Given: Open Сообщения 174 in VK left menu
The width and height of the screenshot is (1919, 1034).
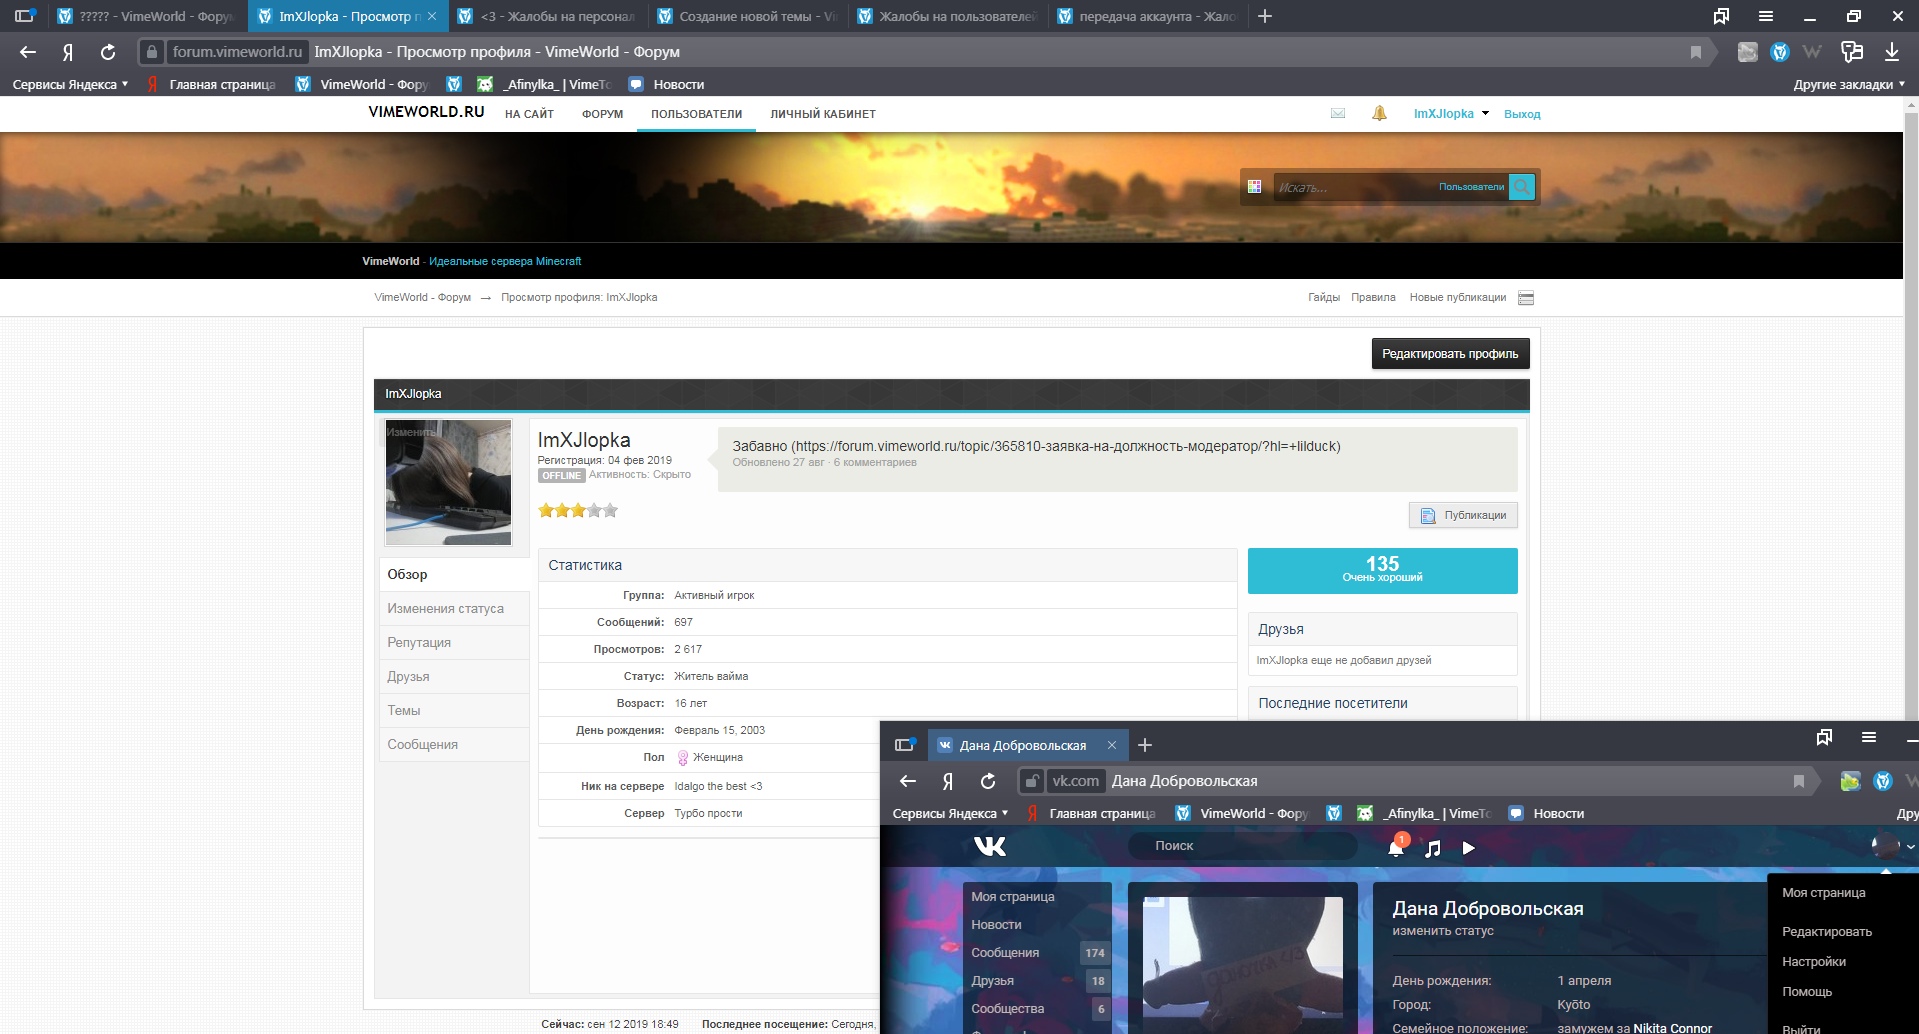Looking at the screenshot, I should [x=1036, y=953].
